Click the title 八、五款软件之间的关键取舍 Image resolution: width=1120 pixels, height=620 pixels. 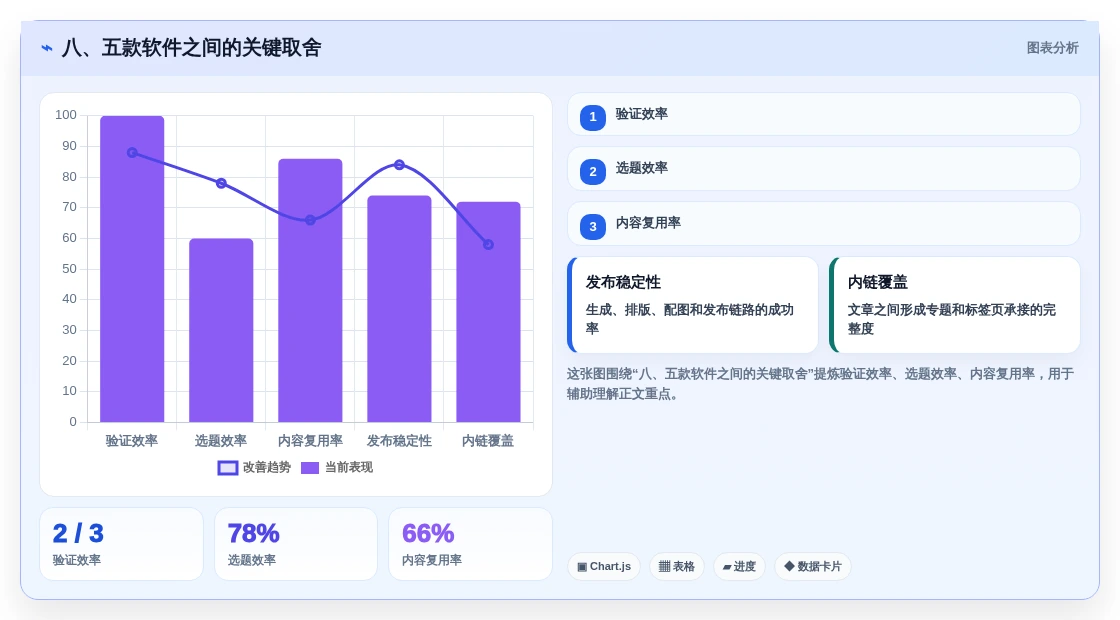coord(191,48)
